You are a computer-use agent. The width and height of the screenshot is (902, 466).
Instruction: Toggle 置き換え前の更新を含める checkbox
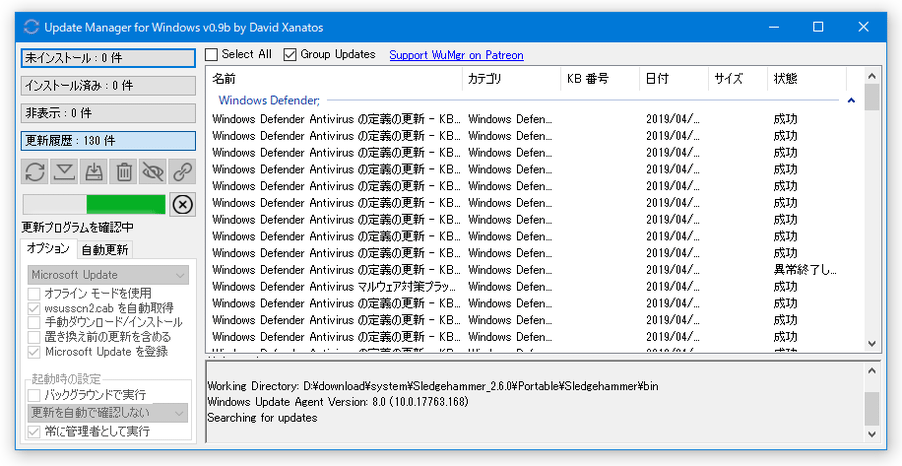[x=35, y=337]
